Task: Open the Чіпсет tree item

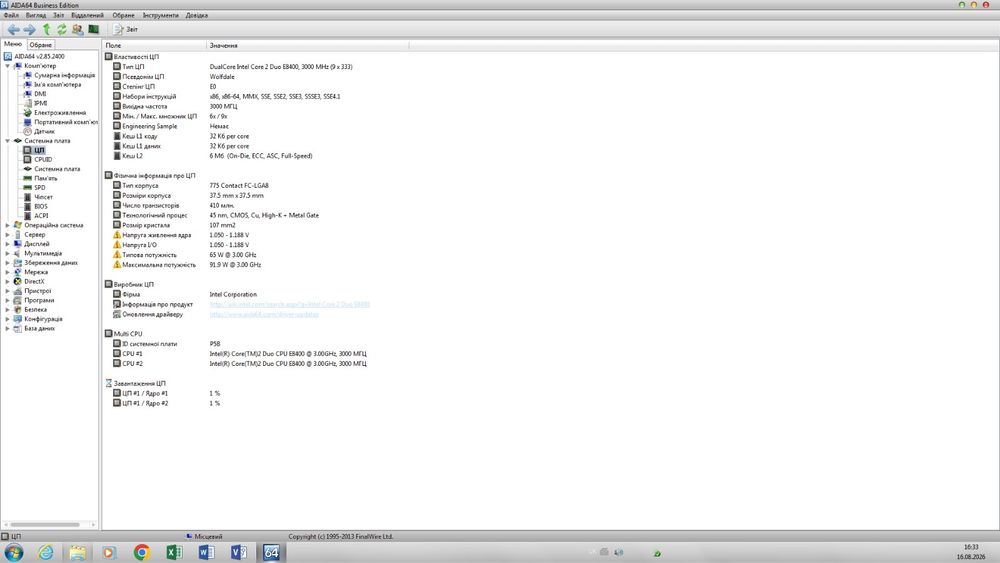Action: [43, 197]
